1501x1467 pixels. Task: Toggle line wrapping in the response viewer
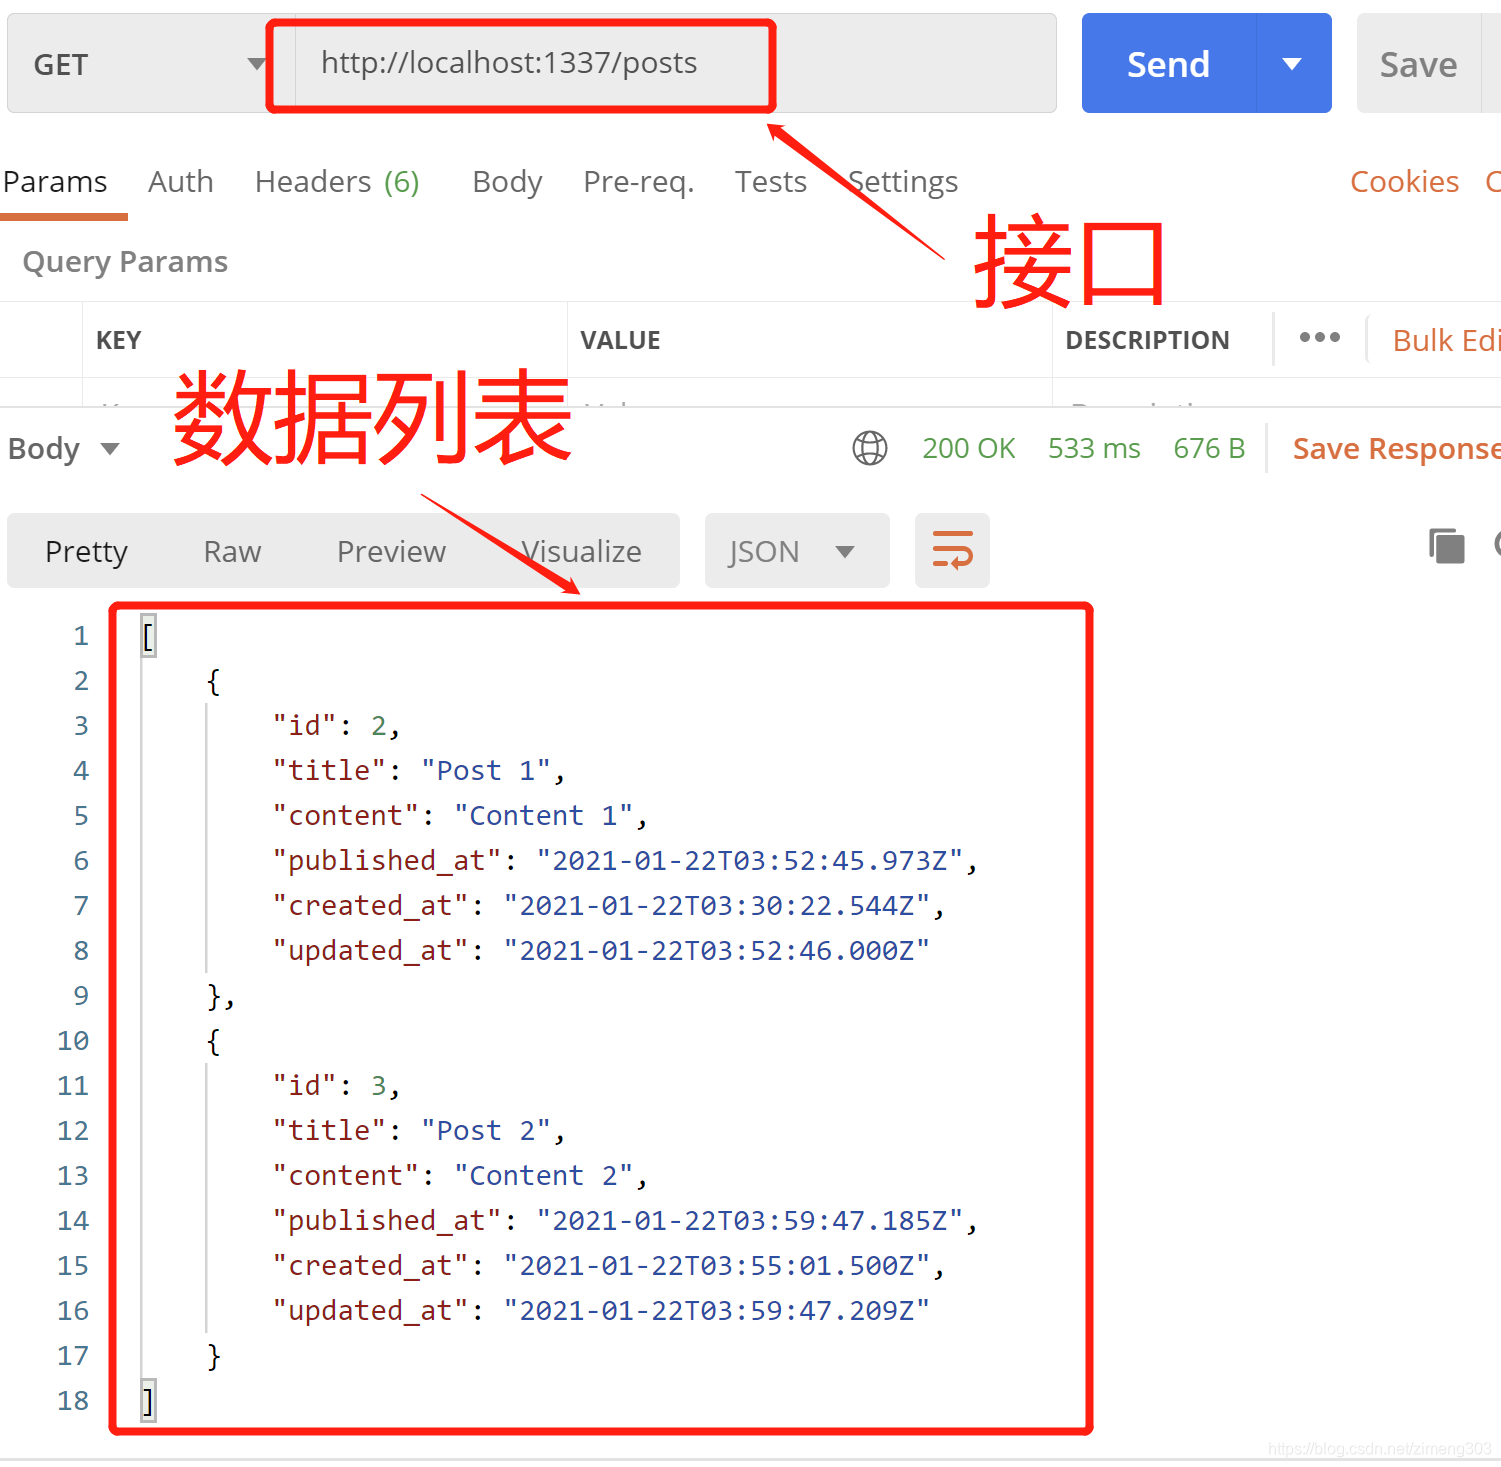[951, 550]
